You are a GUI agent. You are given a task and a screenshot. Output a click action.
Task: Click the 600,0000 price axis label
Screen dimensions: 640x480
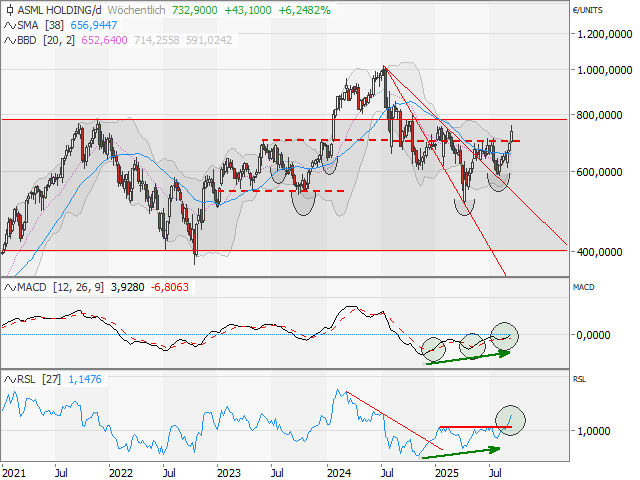tap(599, 172)
